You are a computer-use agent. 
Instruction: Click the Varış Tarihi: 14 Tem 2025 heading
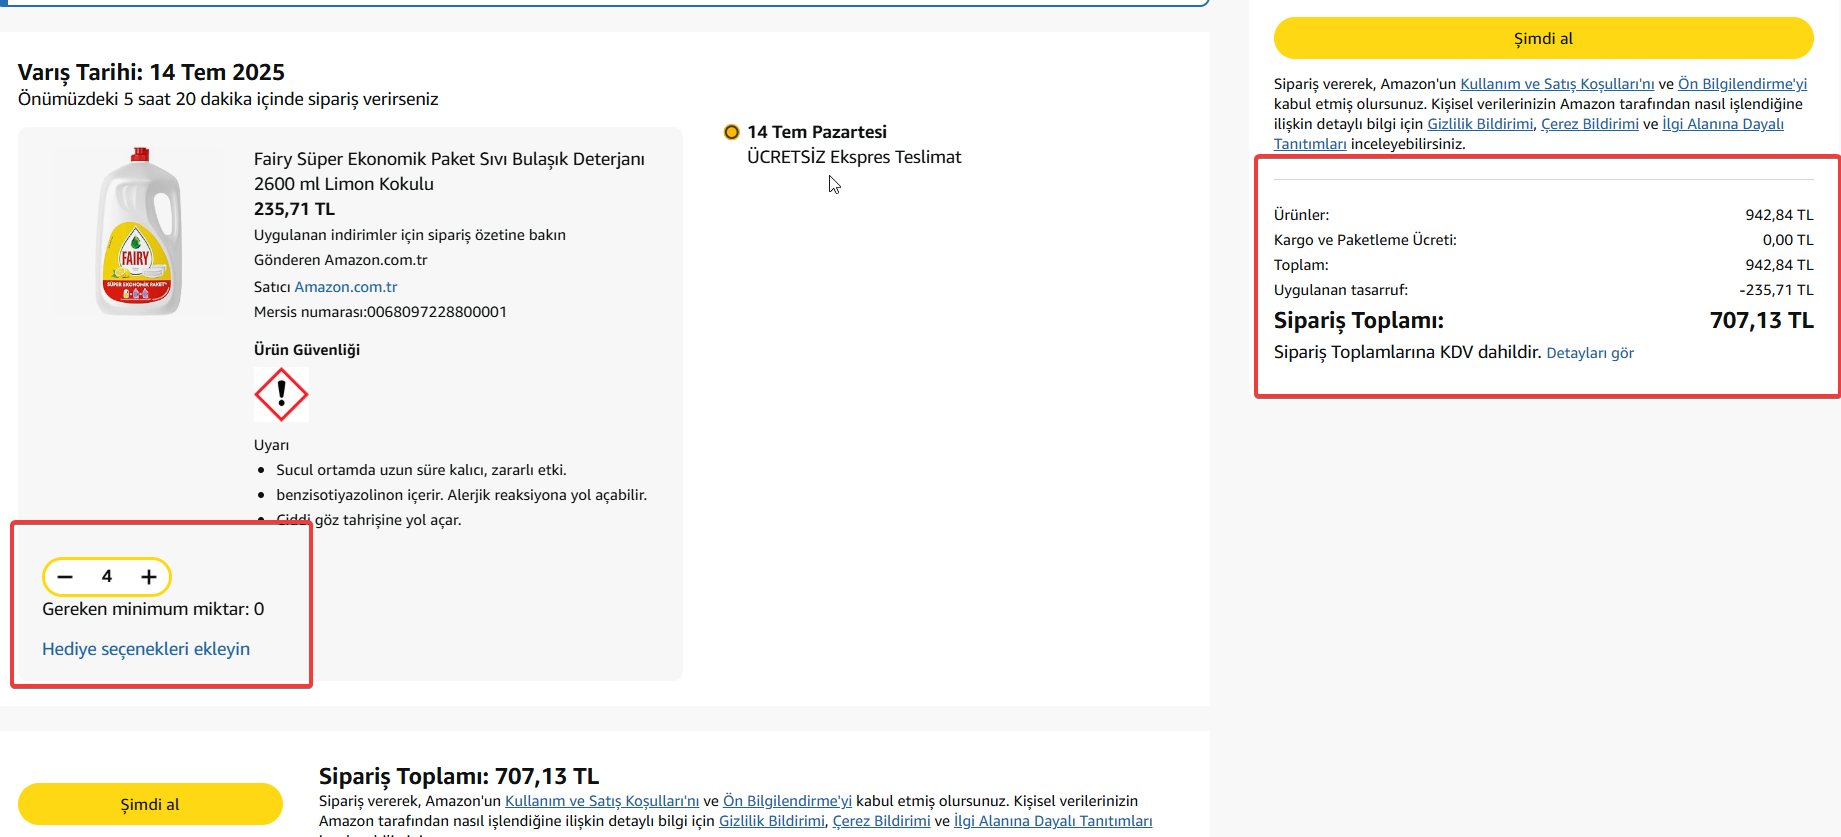point(151,72)
